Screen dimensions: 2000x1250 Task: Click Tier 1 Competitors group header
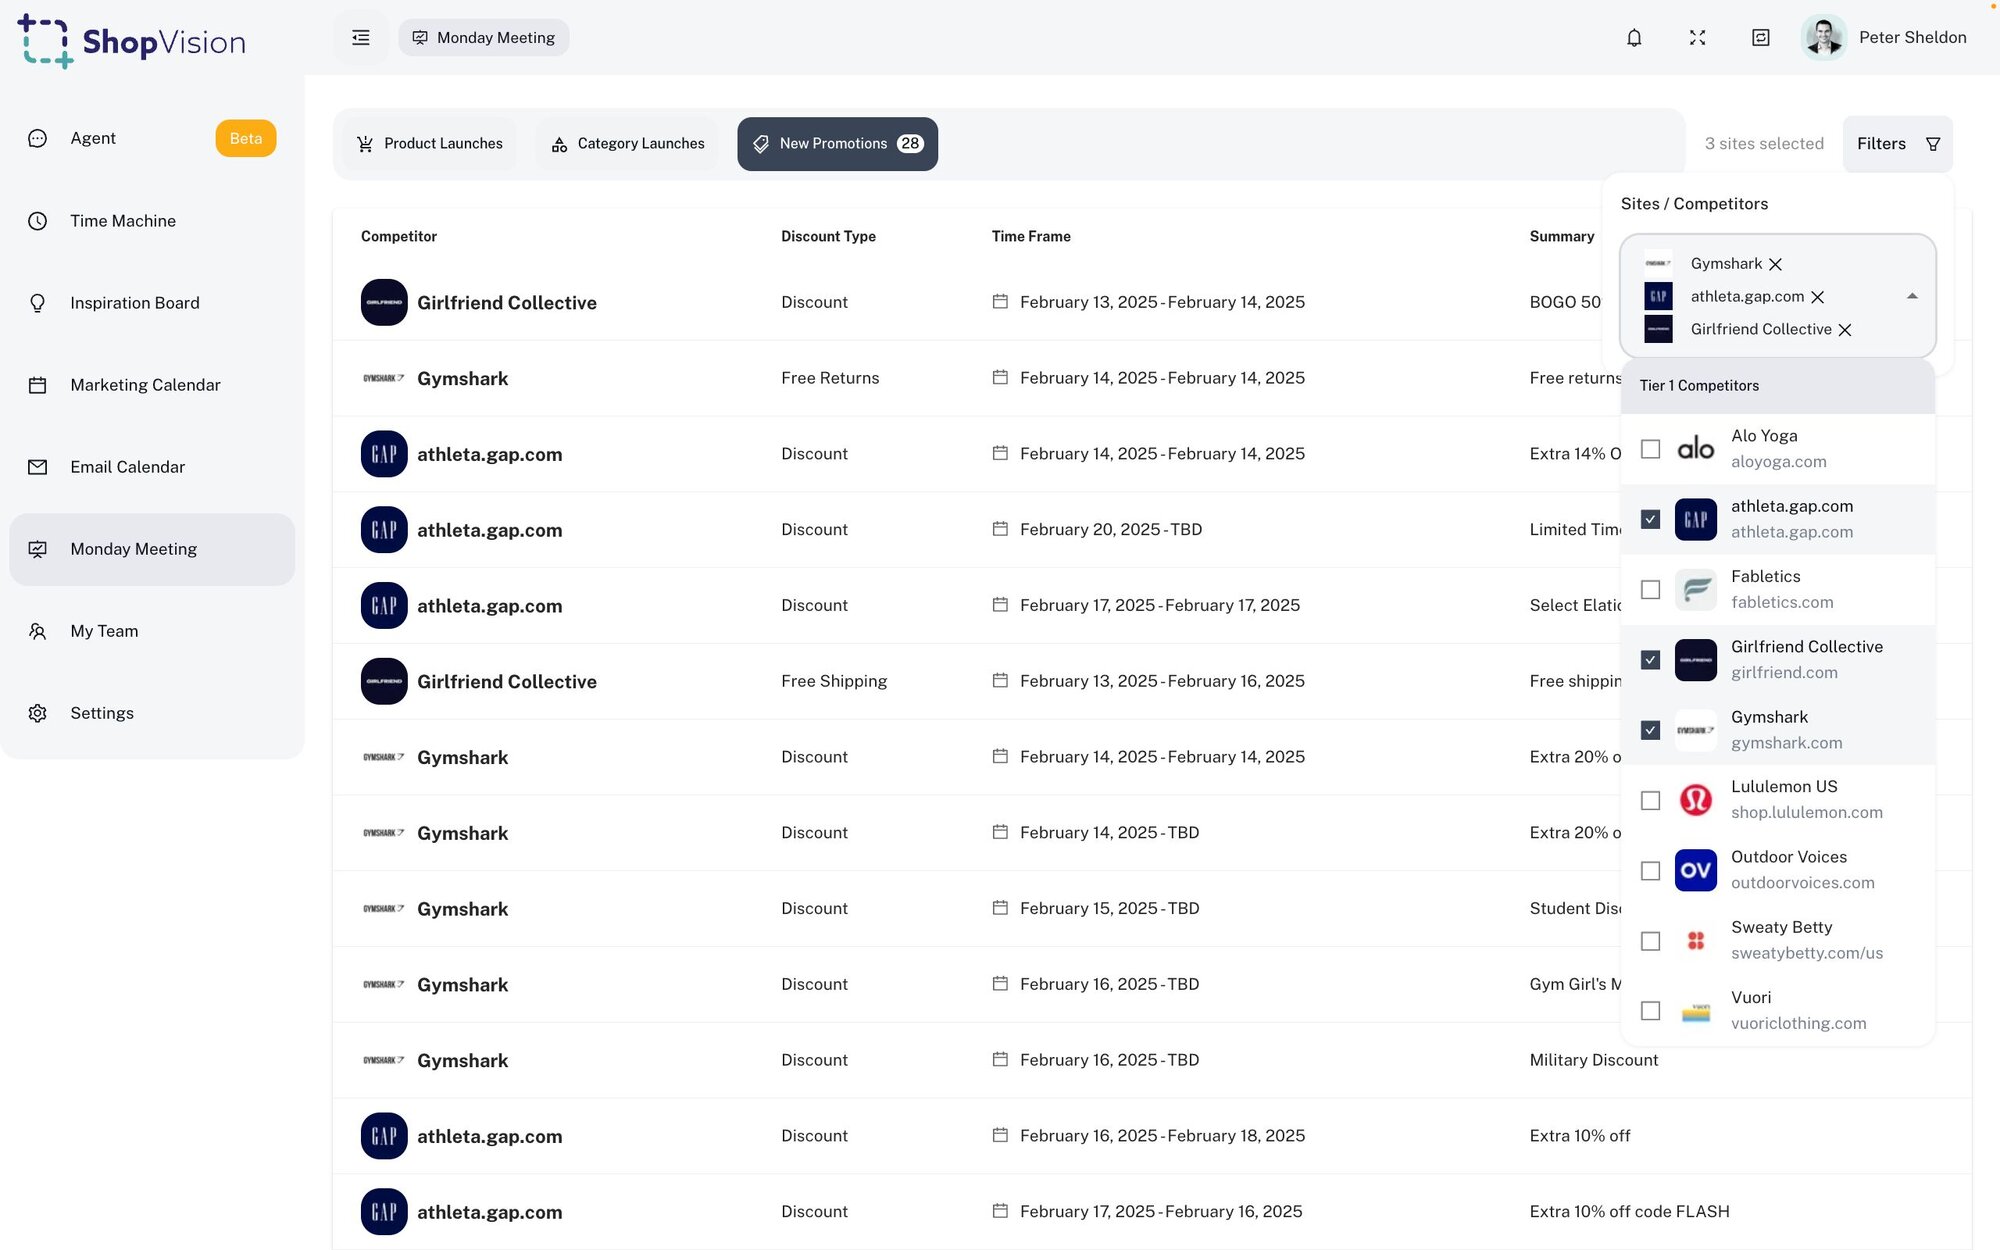(x=1778, y=386)
